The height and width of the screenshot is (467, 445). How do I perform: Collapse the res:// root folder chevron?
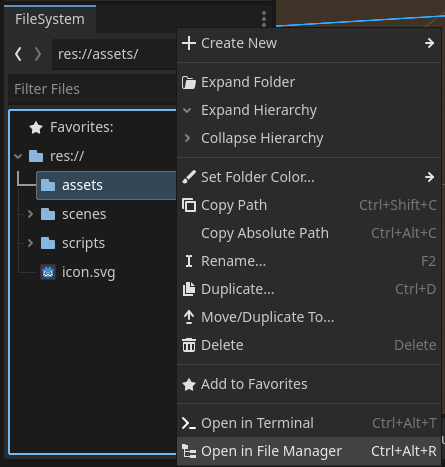[x=18, y=156]
